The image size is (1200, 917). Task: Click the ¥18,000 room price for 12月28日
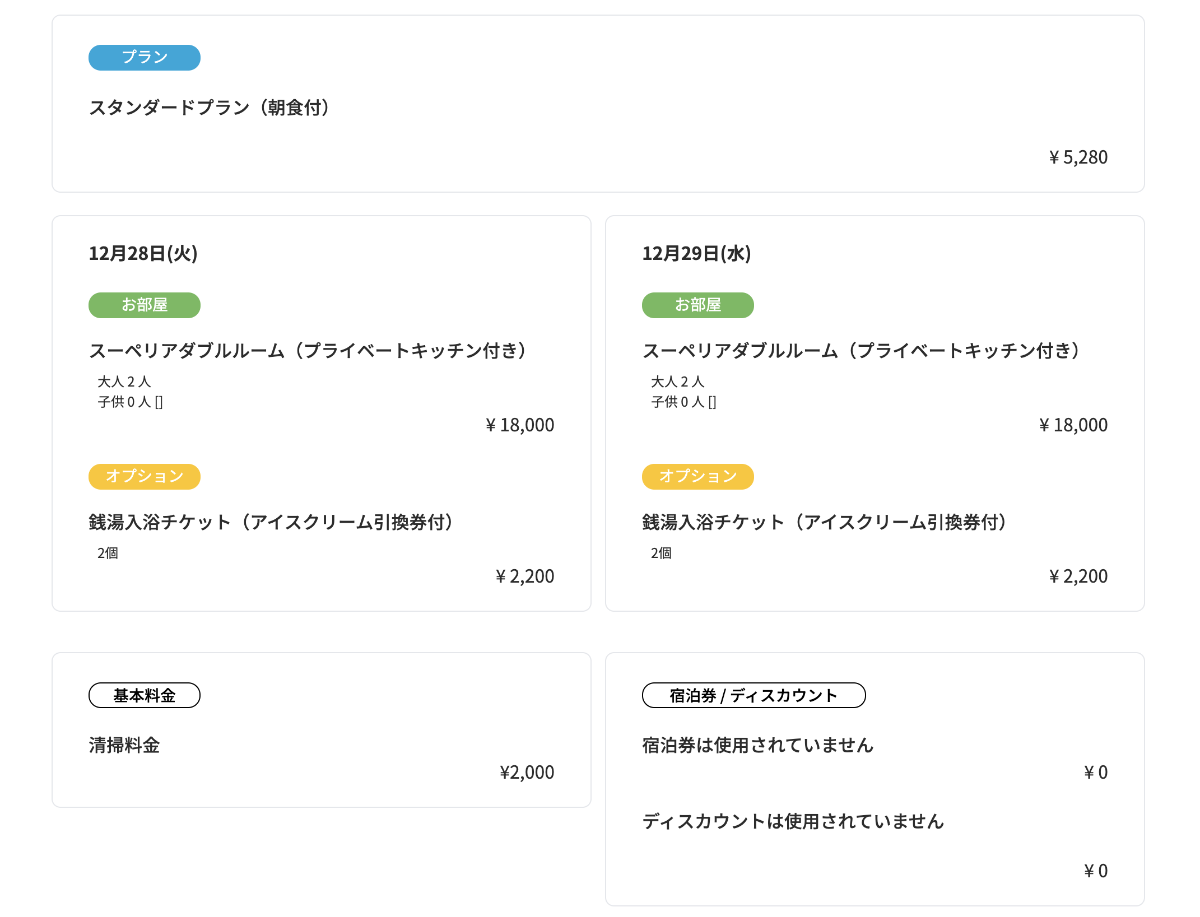coord(520,425)
